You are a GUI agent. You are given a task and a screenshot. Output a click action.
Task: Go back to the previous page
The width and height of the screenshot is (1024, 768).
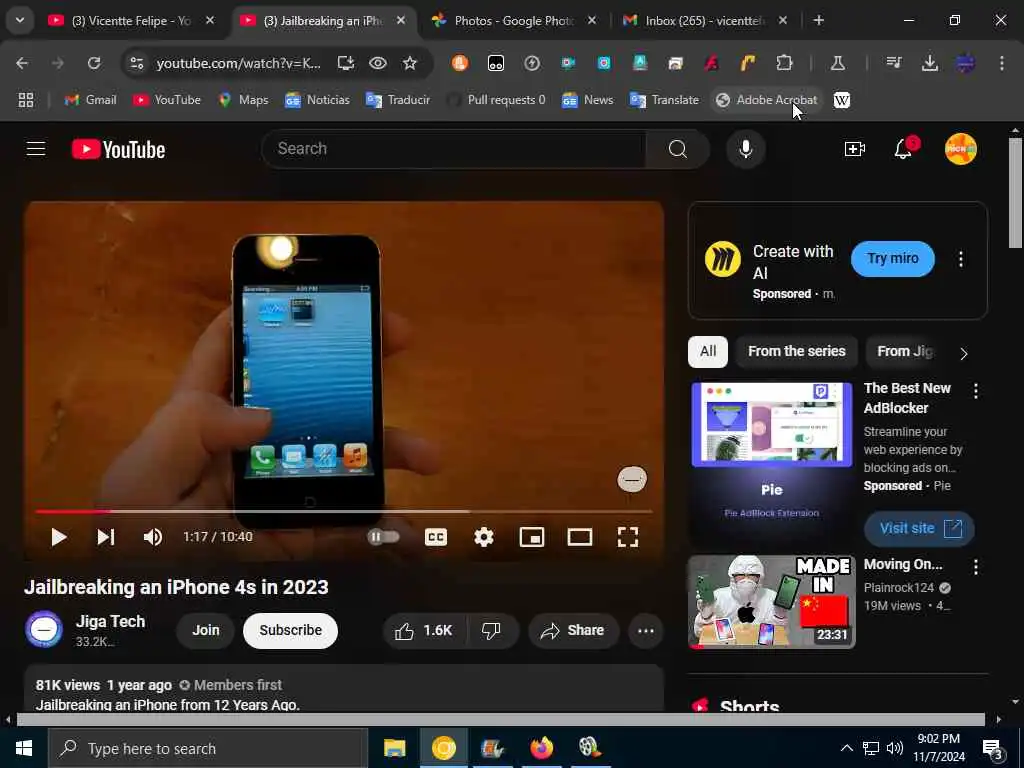[x=22, y=63]
